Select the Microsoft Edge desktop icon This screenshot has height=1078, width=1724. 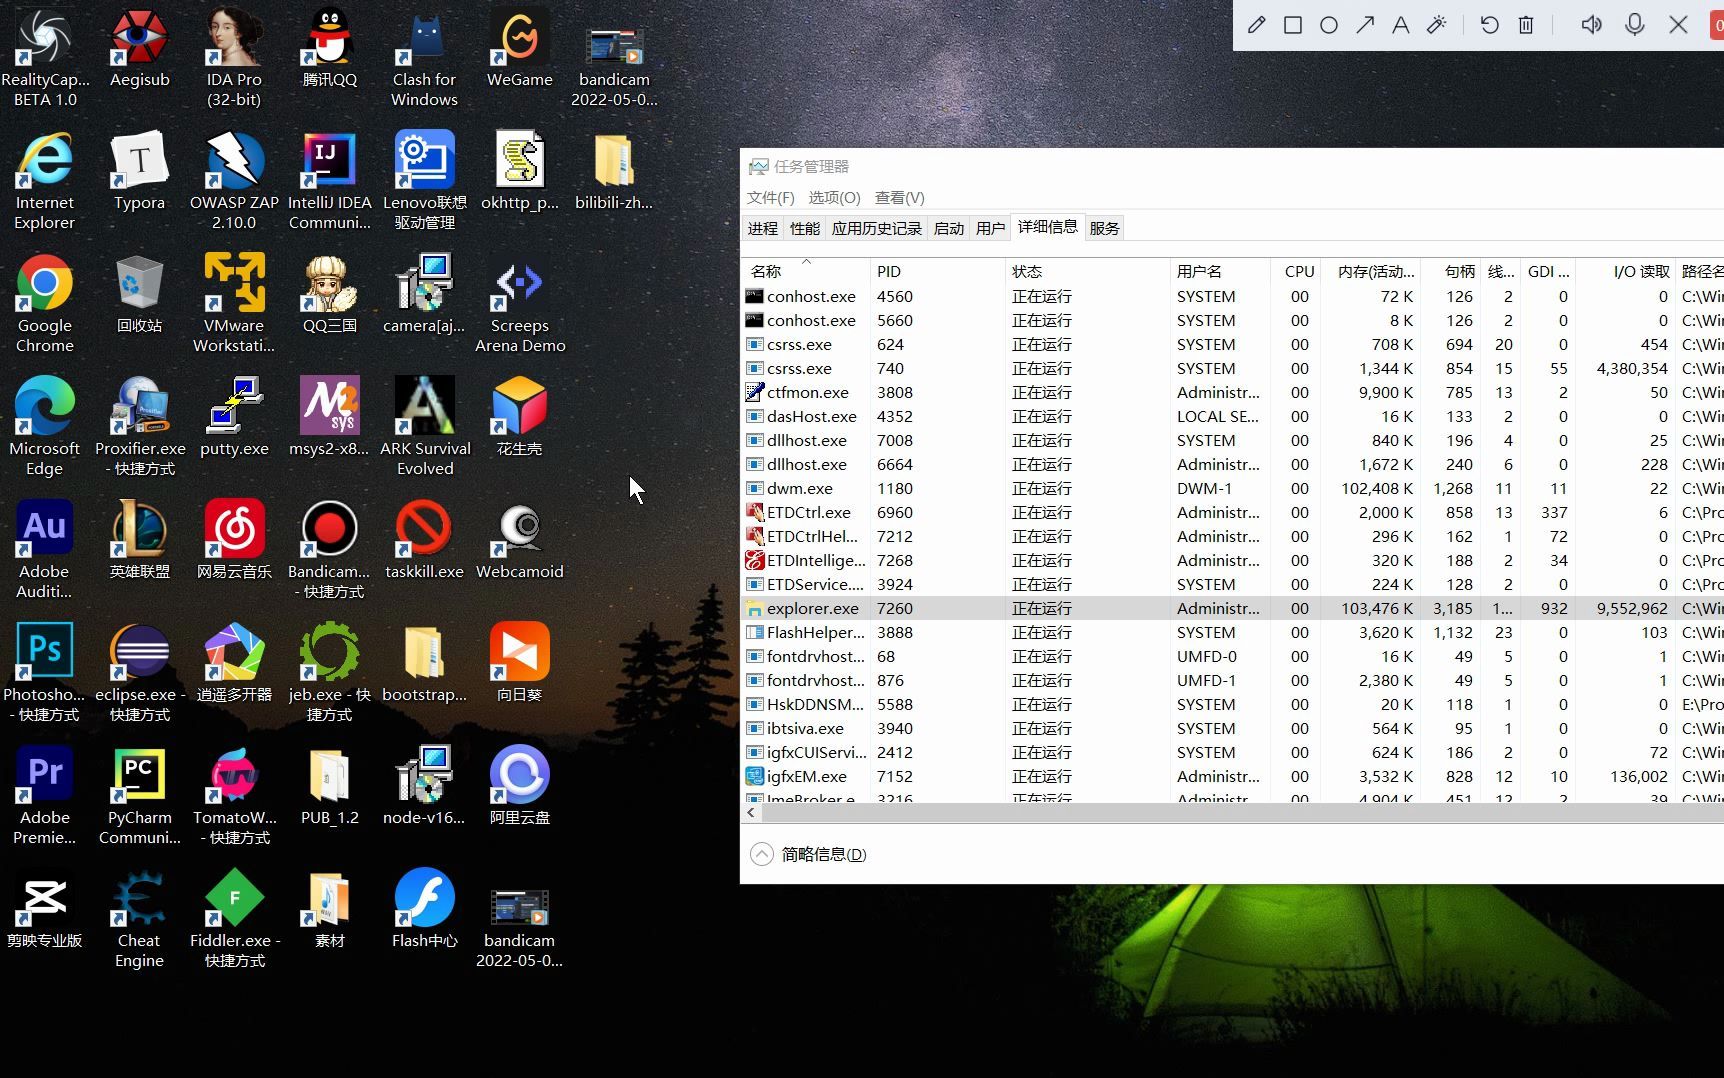[x=44, y=427]
